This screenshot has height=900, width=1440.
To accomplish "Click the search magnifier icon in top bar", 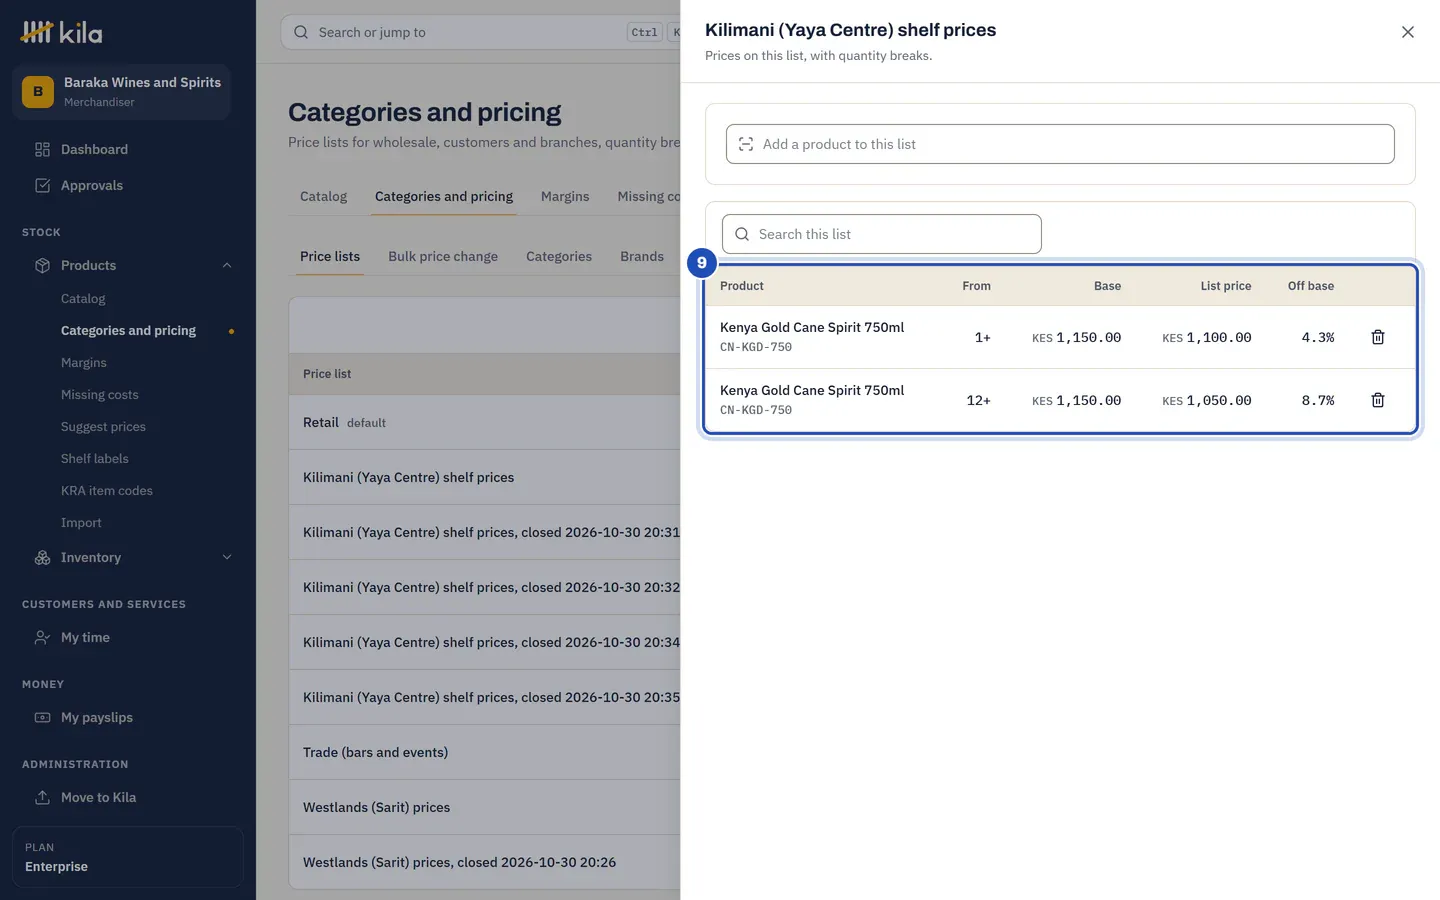I will point(301,32).
